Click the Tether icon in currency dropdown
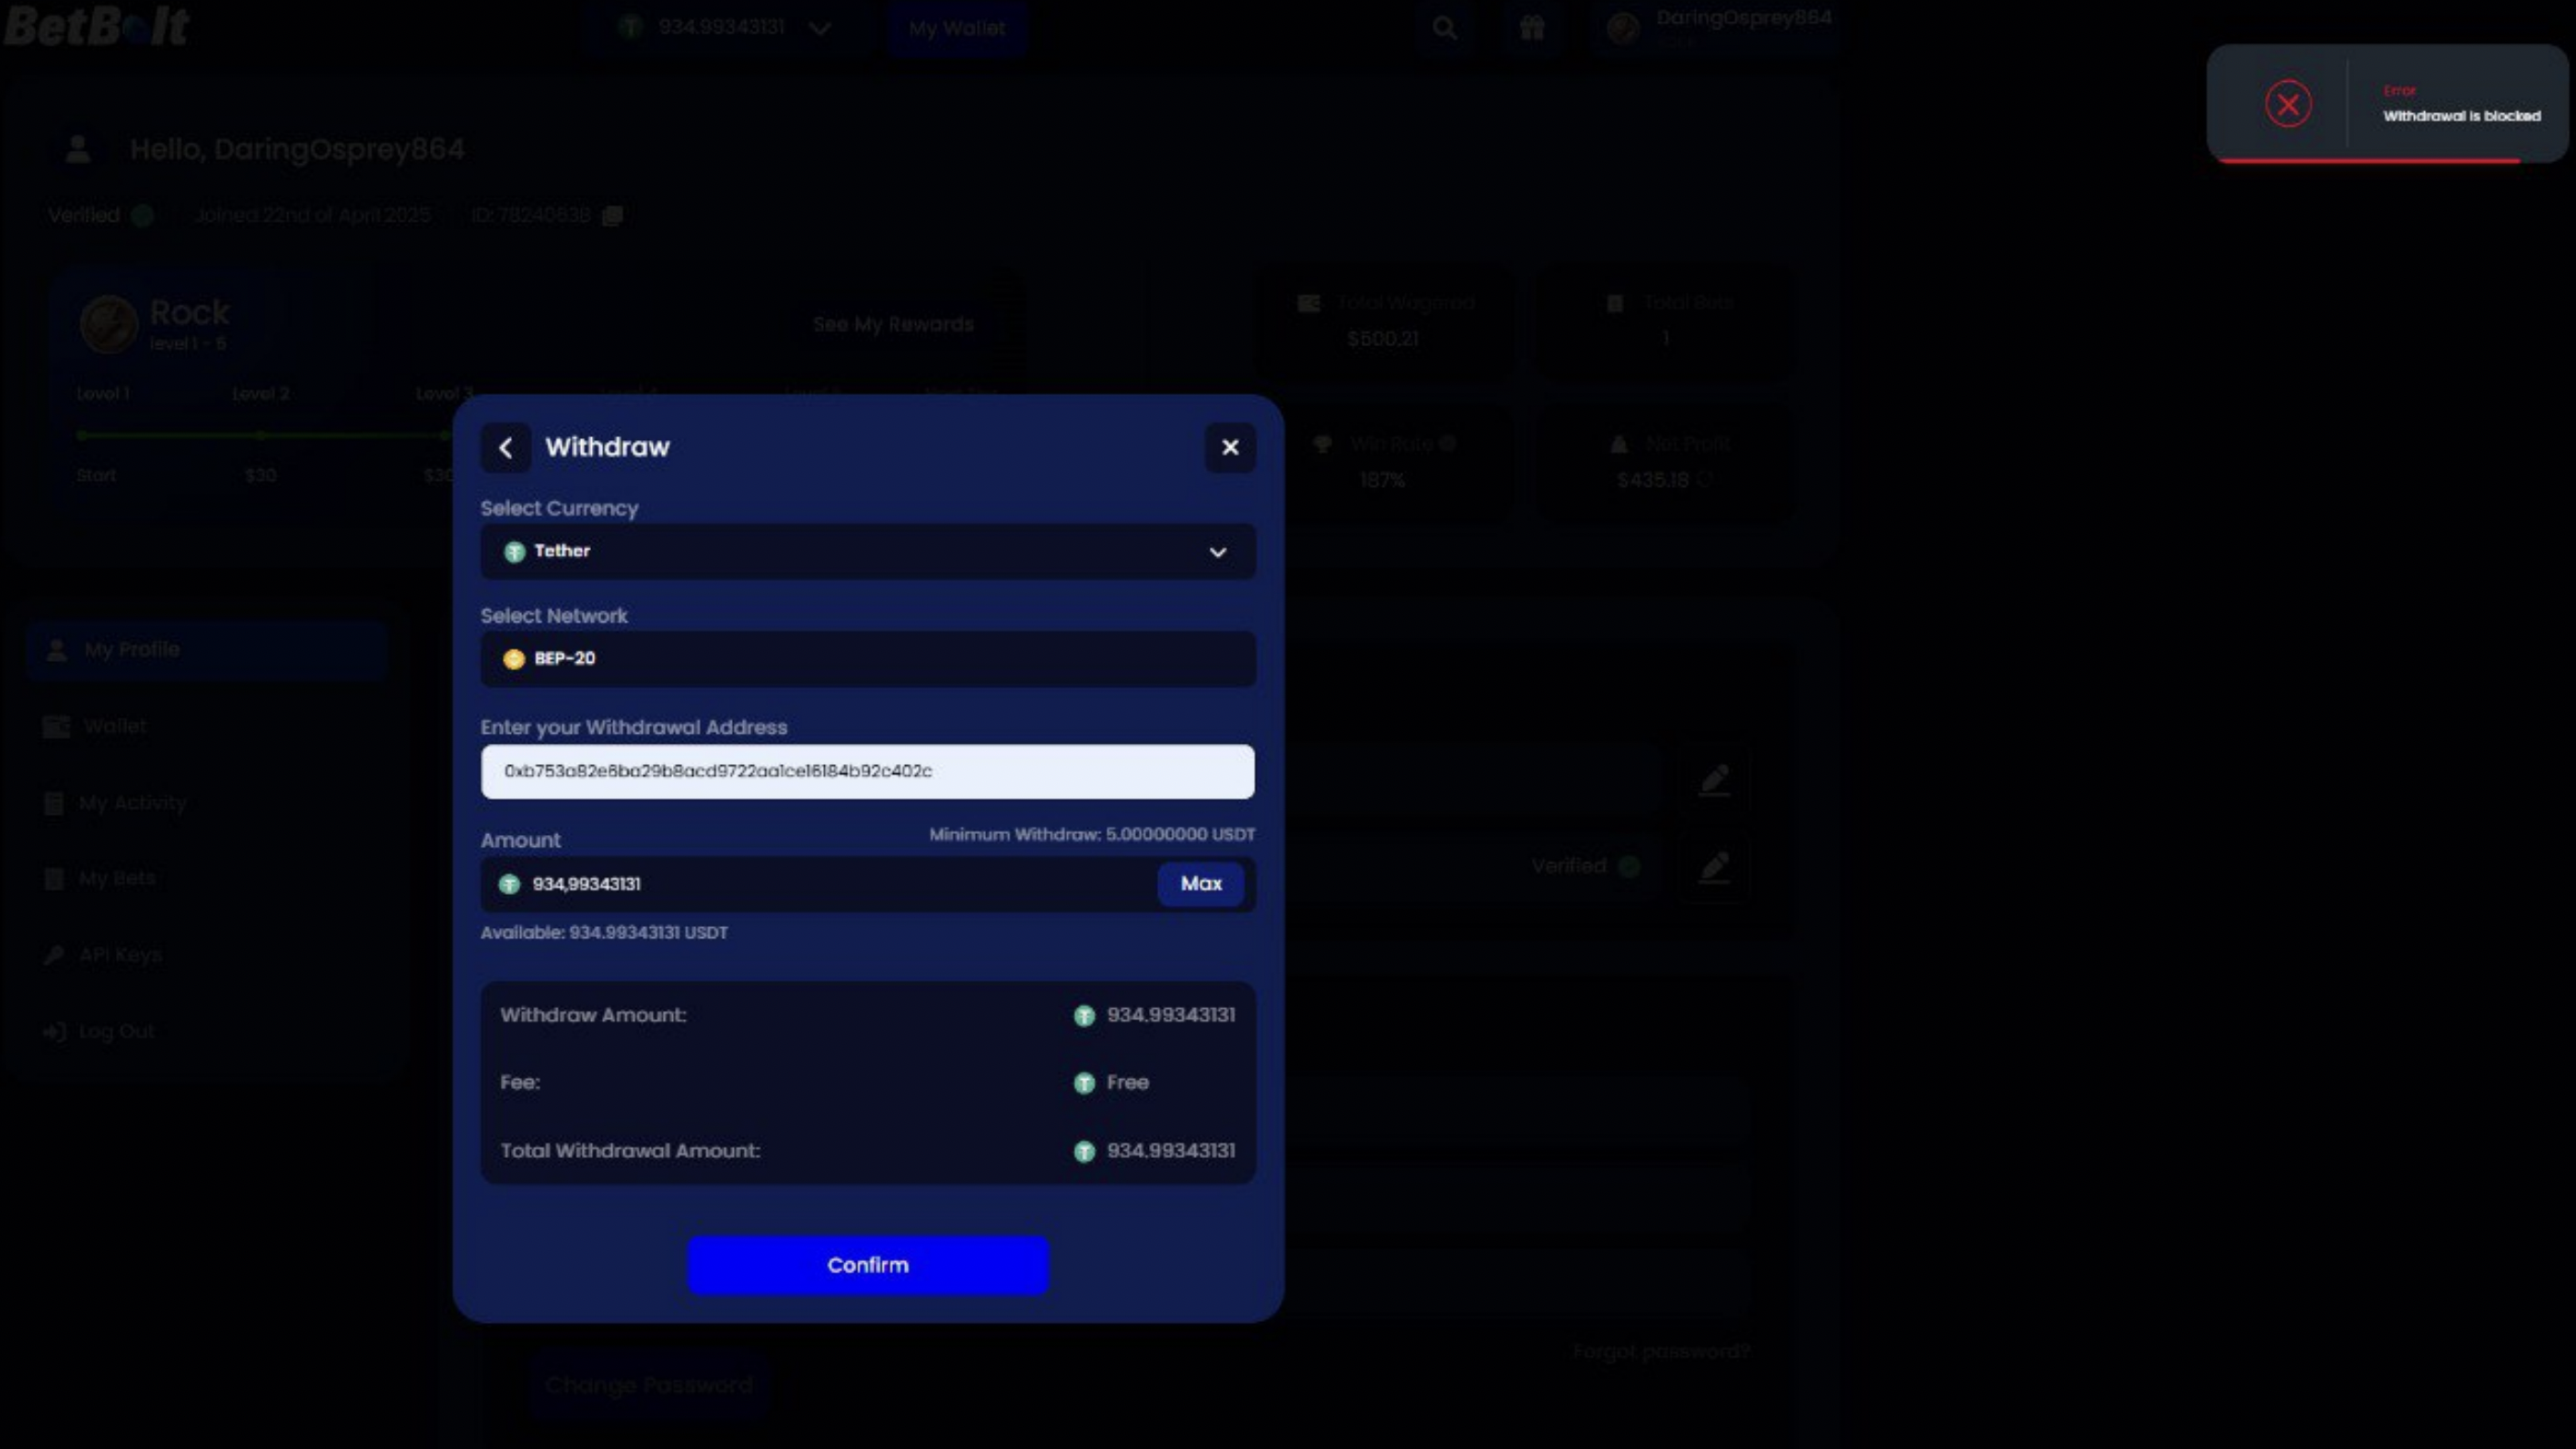2576x1449 pixels. 514,552
